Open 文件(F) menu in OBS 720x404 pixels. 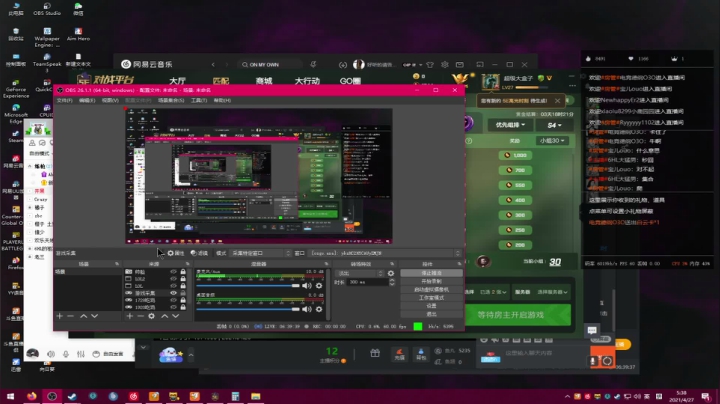pyautogui.click(x=64, y=100)
